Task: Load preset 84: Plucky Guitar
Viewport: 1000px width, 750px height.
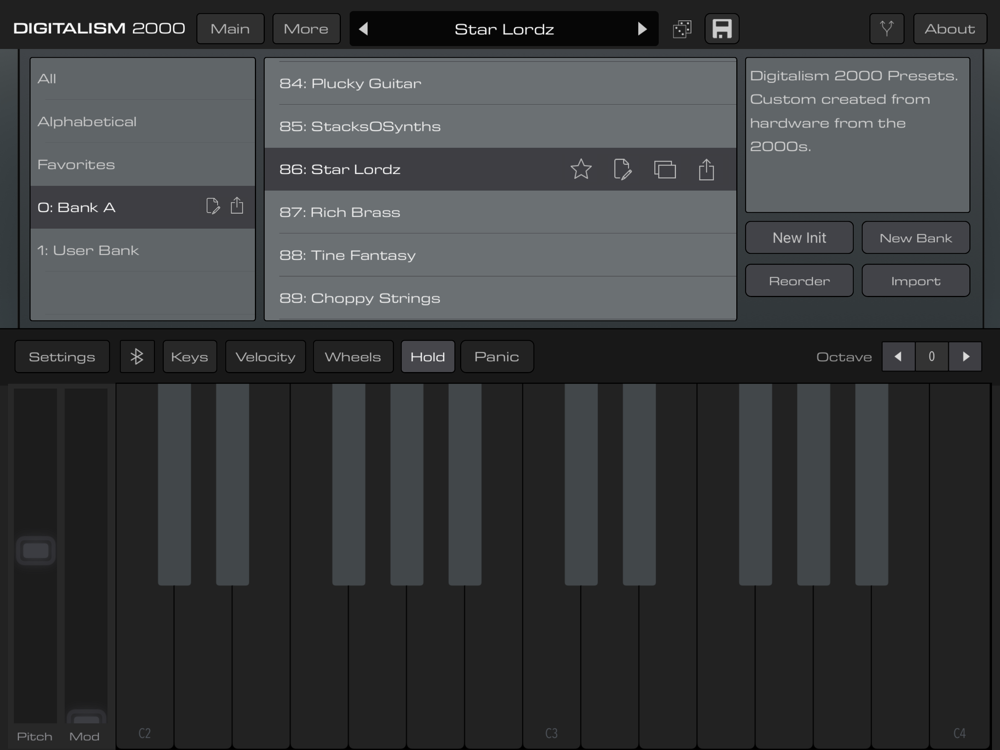Action: (x=501, y=84)
